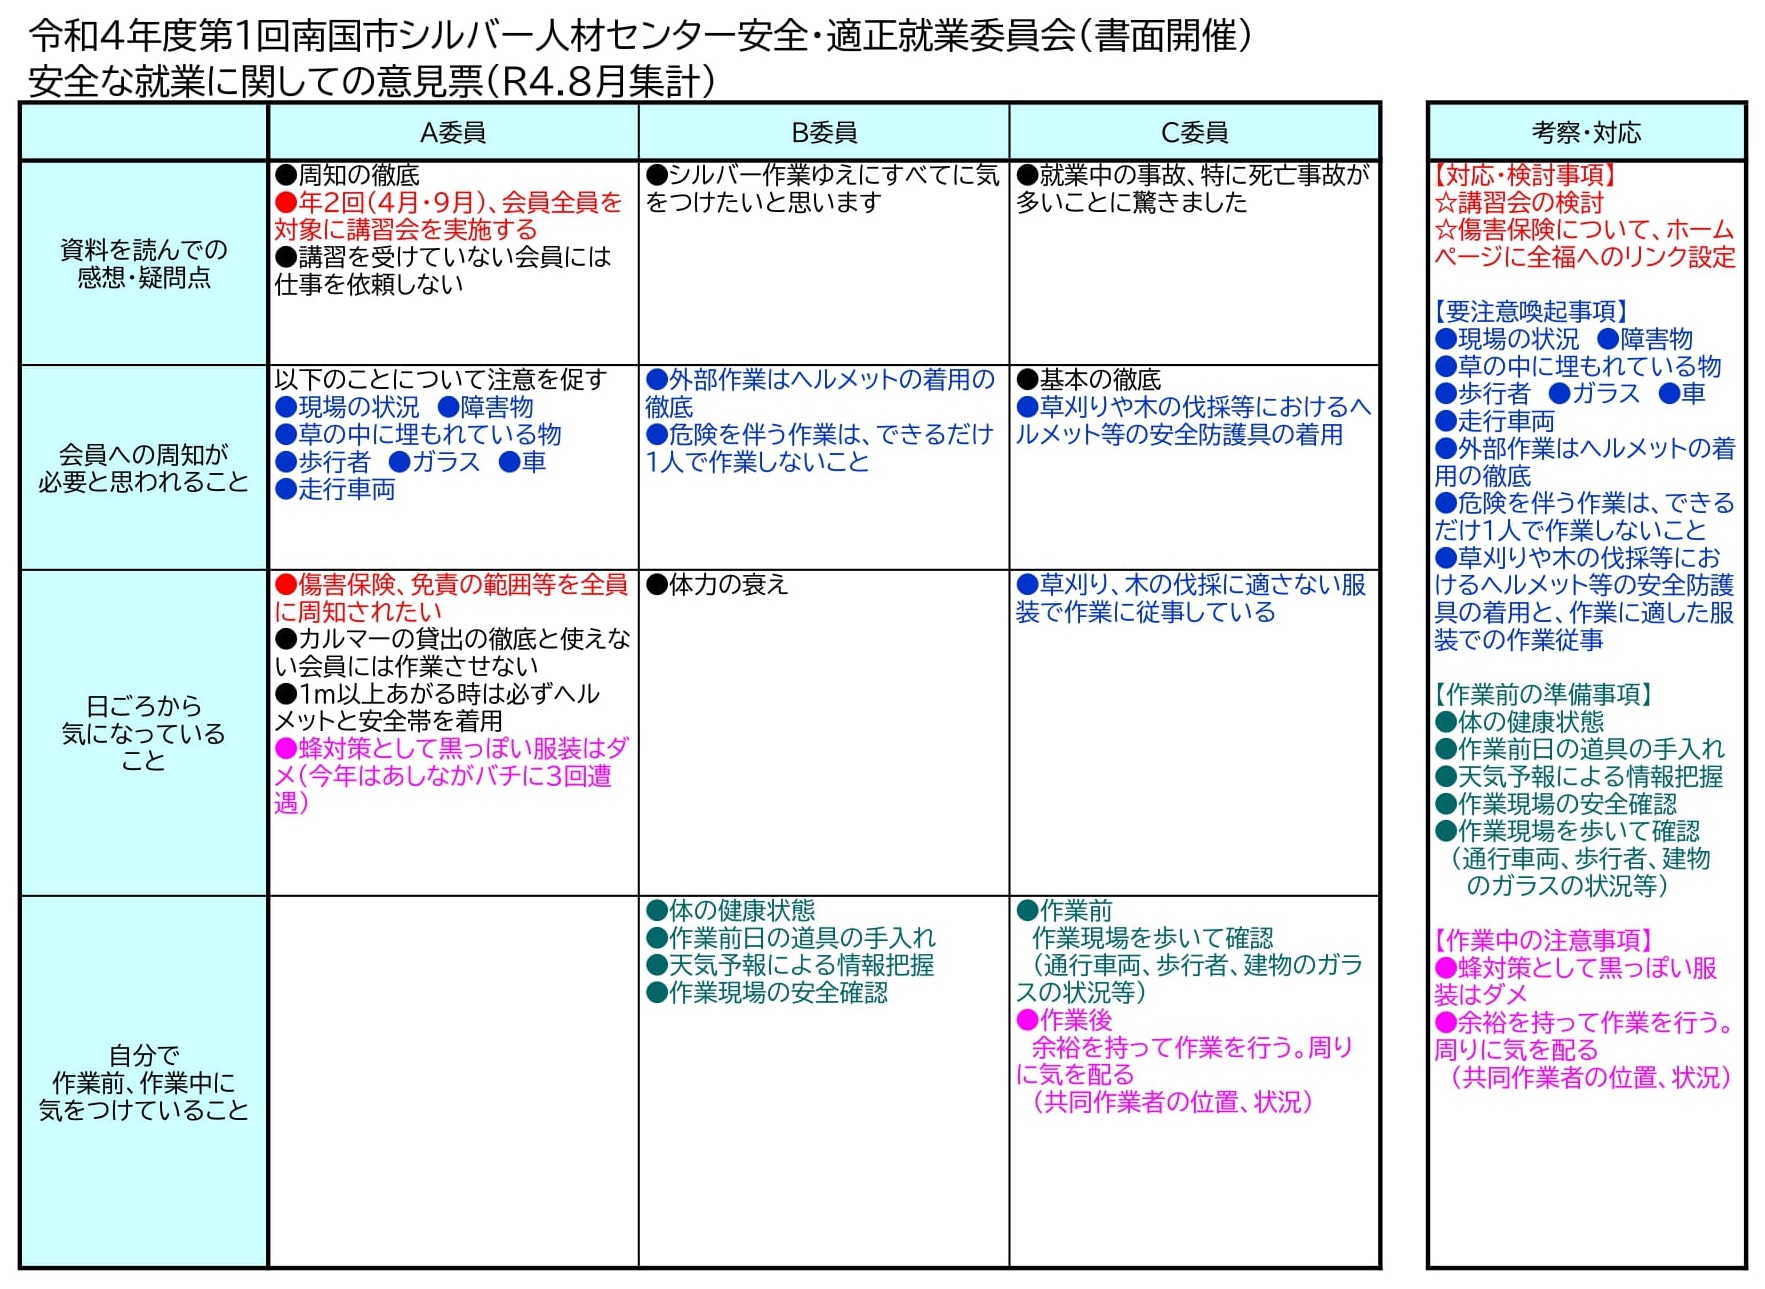Click (共同作業者の位置、状況) in C委員 column
Image resolution: width=1765 pixels, height=1289 pixels.
click(x=1172, y=1102)
